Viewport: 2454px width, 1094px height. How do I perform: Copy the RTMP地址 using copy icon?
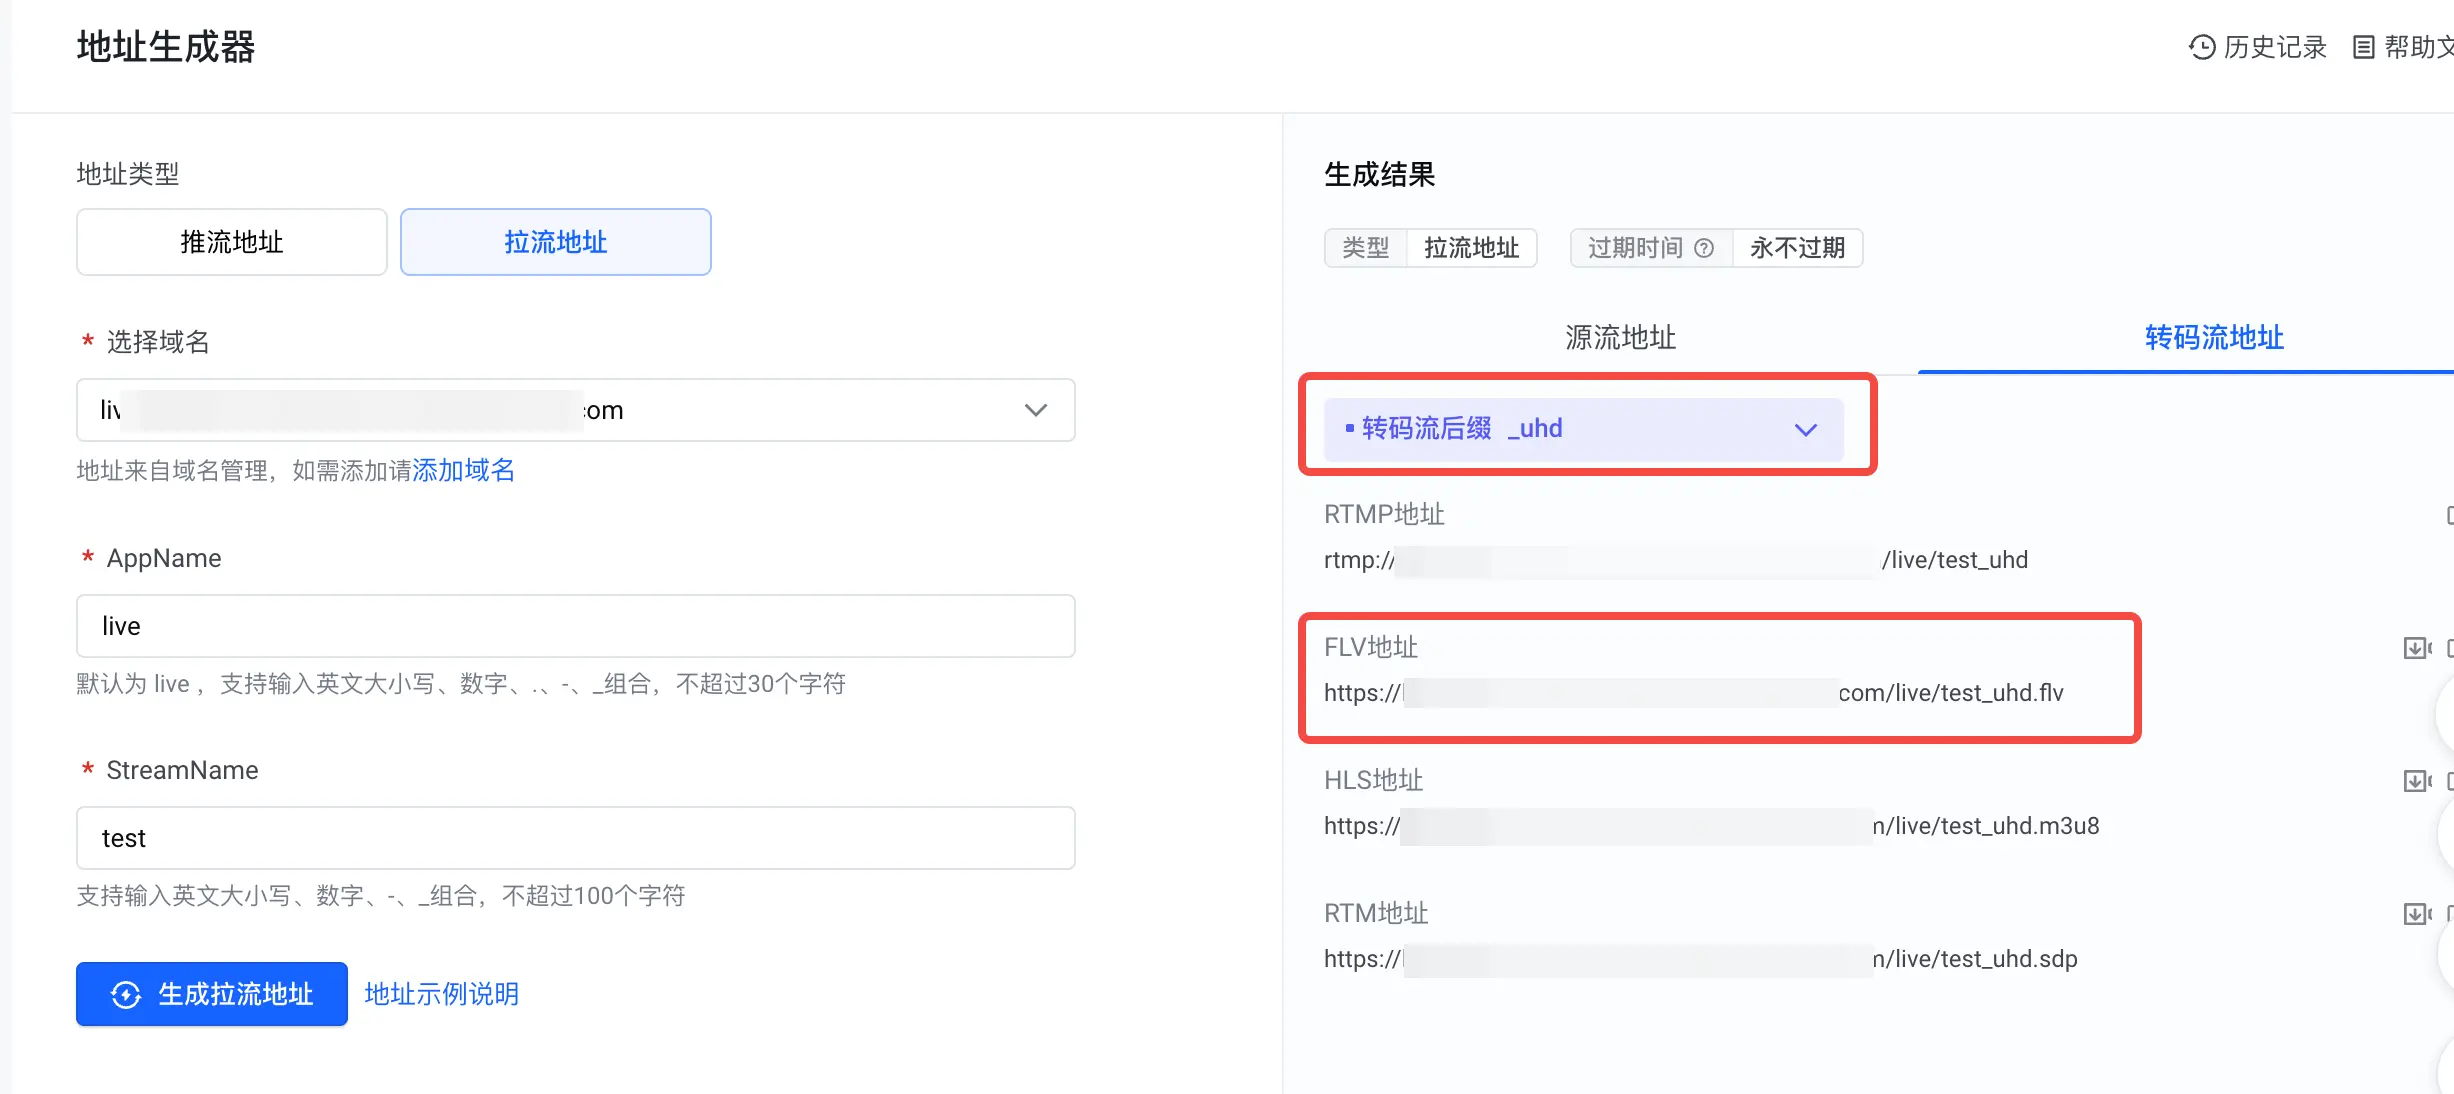2449,515
